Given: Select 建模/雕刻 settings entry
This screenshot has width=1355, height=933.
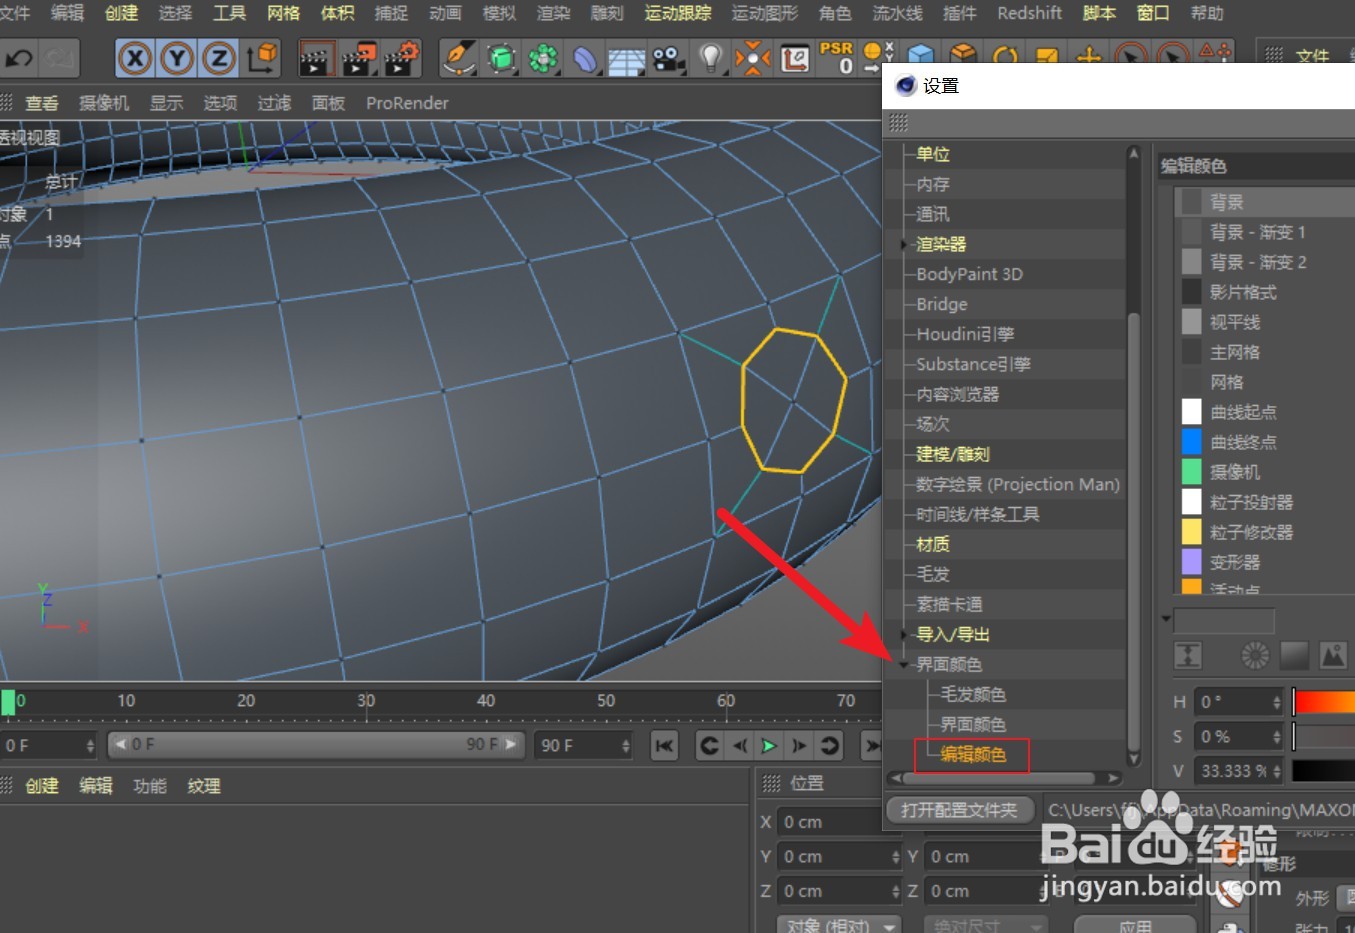Looking at the screenshot, I should pyautogui.click(x=952, y=454).
